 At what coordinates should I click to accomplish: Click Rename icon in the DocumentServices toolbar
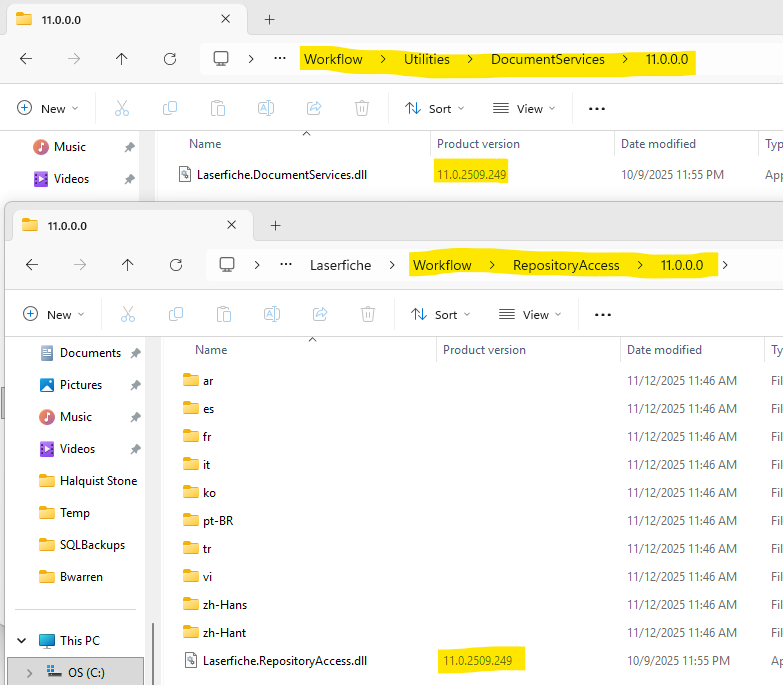click(266, 108)
